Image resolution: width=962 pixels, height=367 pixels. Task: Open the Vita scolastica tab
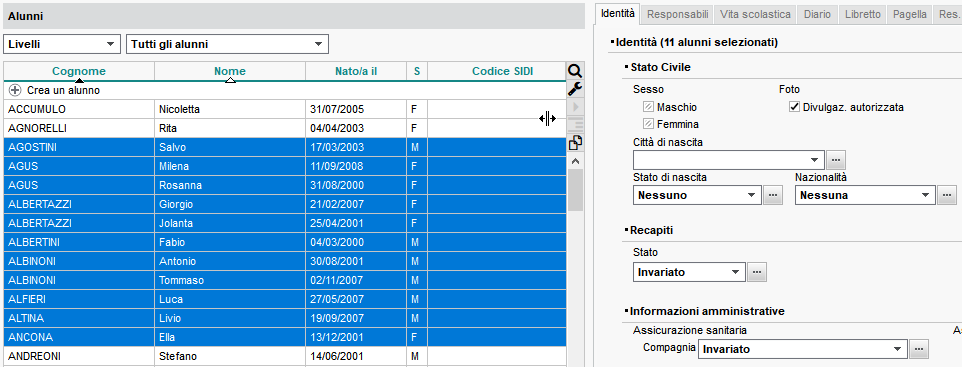click(x=756, y=14)
